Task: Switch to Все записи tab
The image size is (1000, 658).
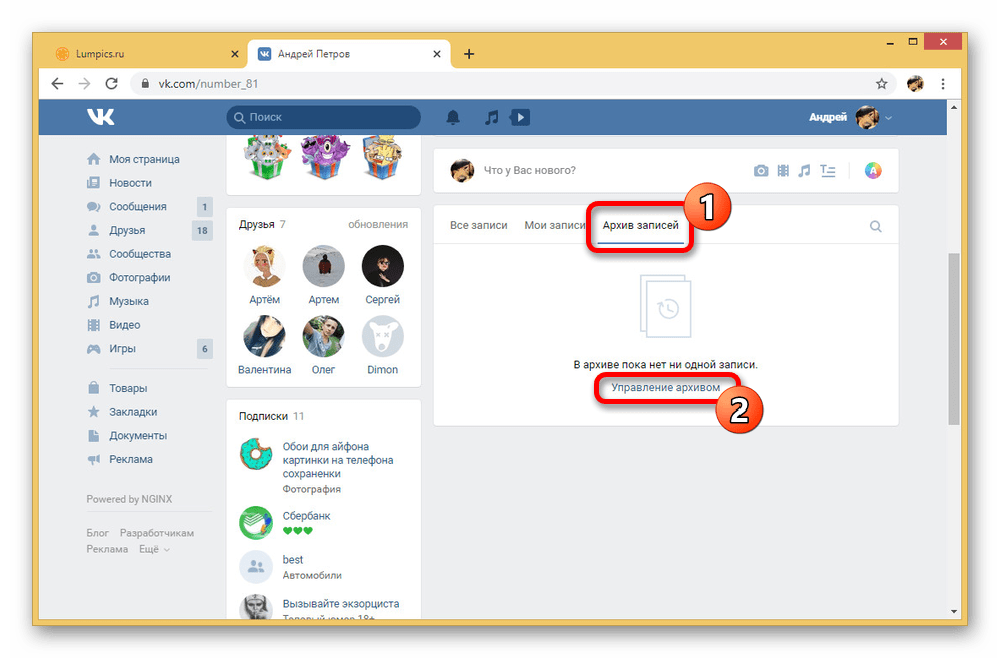Action: [x=478, y=225]
